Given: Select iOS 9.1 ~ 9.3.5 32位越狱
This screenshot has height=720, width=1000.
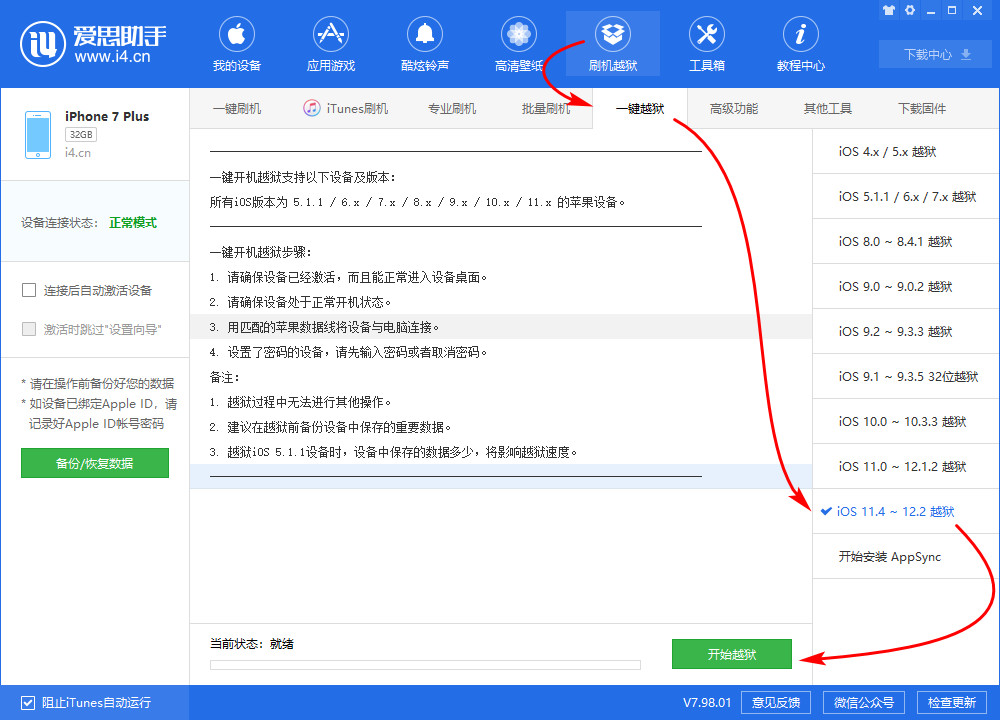Looking at the screenshot, I should coord(906,376).
